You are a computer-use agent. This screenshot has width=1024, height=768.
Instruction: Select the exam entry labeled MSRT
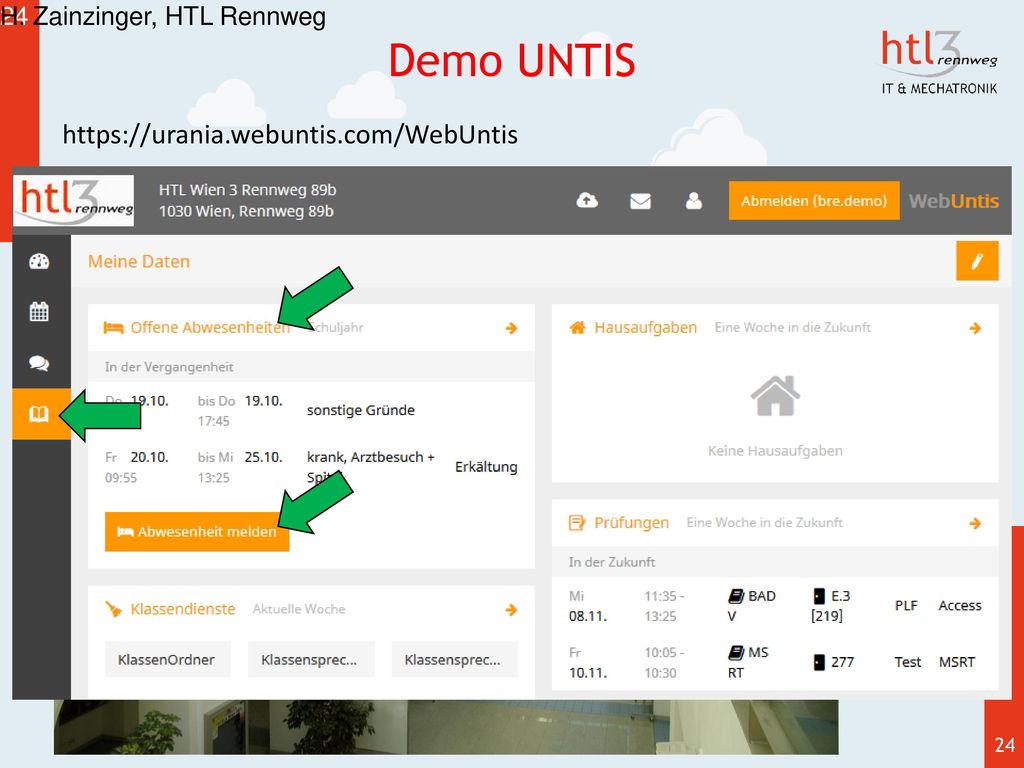957,662
